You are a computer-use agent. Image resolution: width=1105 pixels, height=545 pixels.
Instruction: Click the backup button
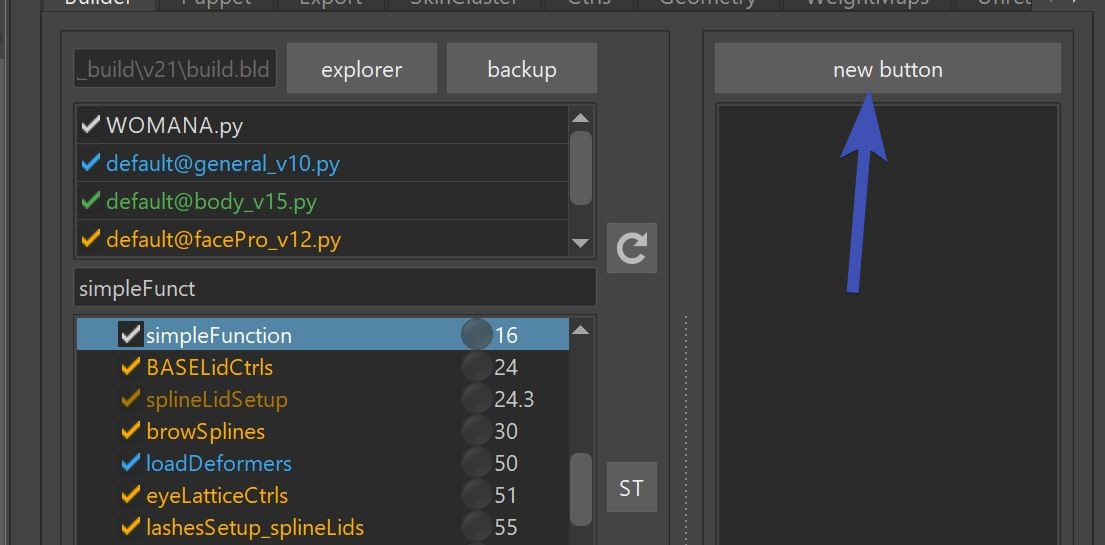point(521,68)
